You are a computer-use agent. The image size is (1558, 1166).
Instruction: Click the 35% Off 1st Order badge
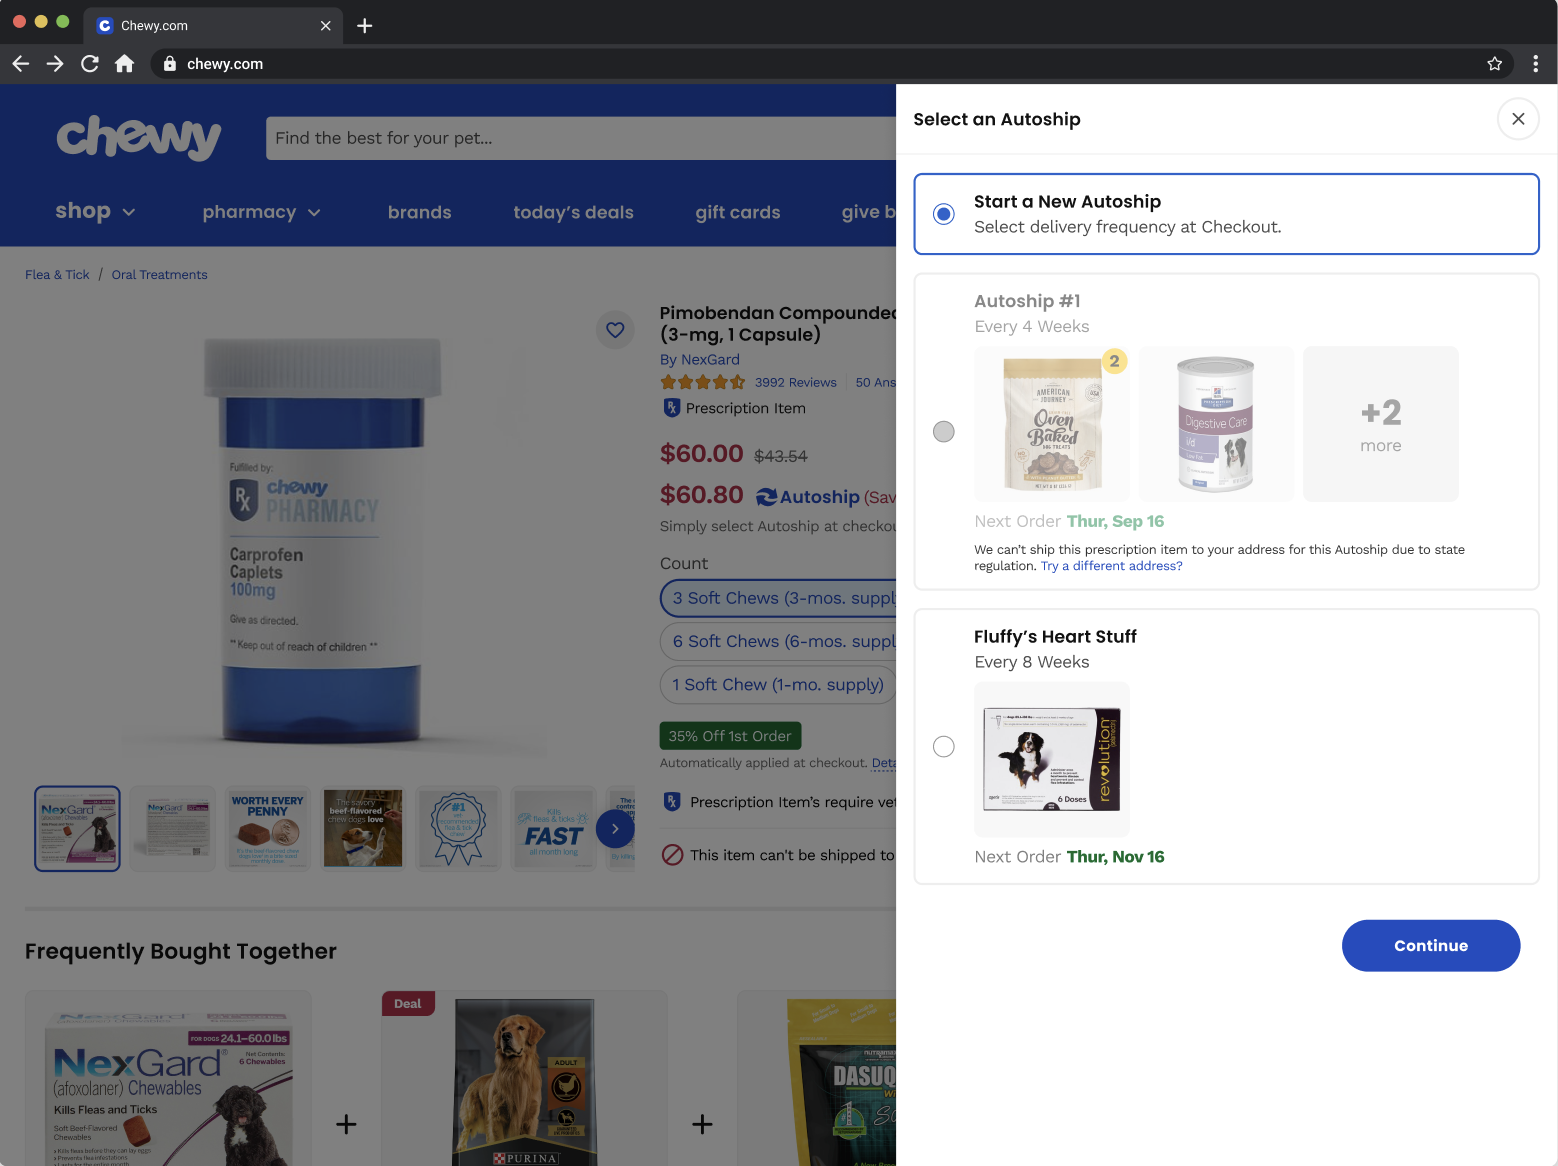(730, 736)
